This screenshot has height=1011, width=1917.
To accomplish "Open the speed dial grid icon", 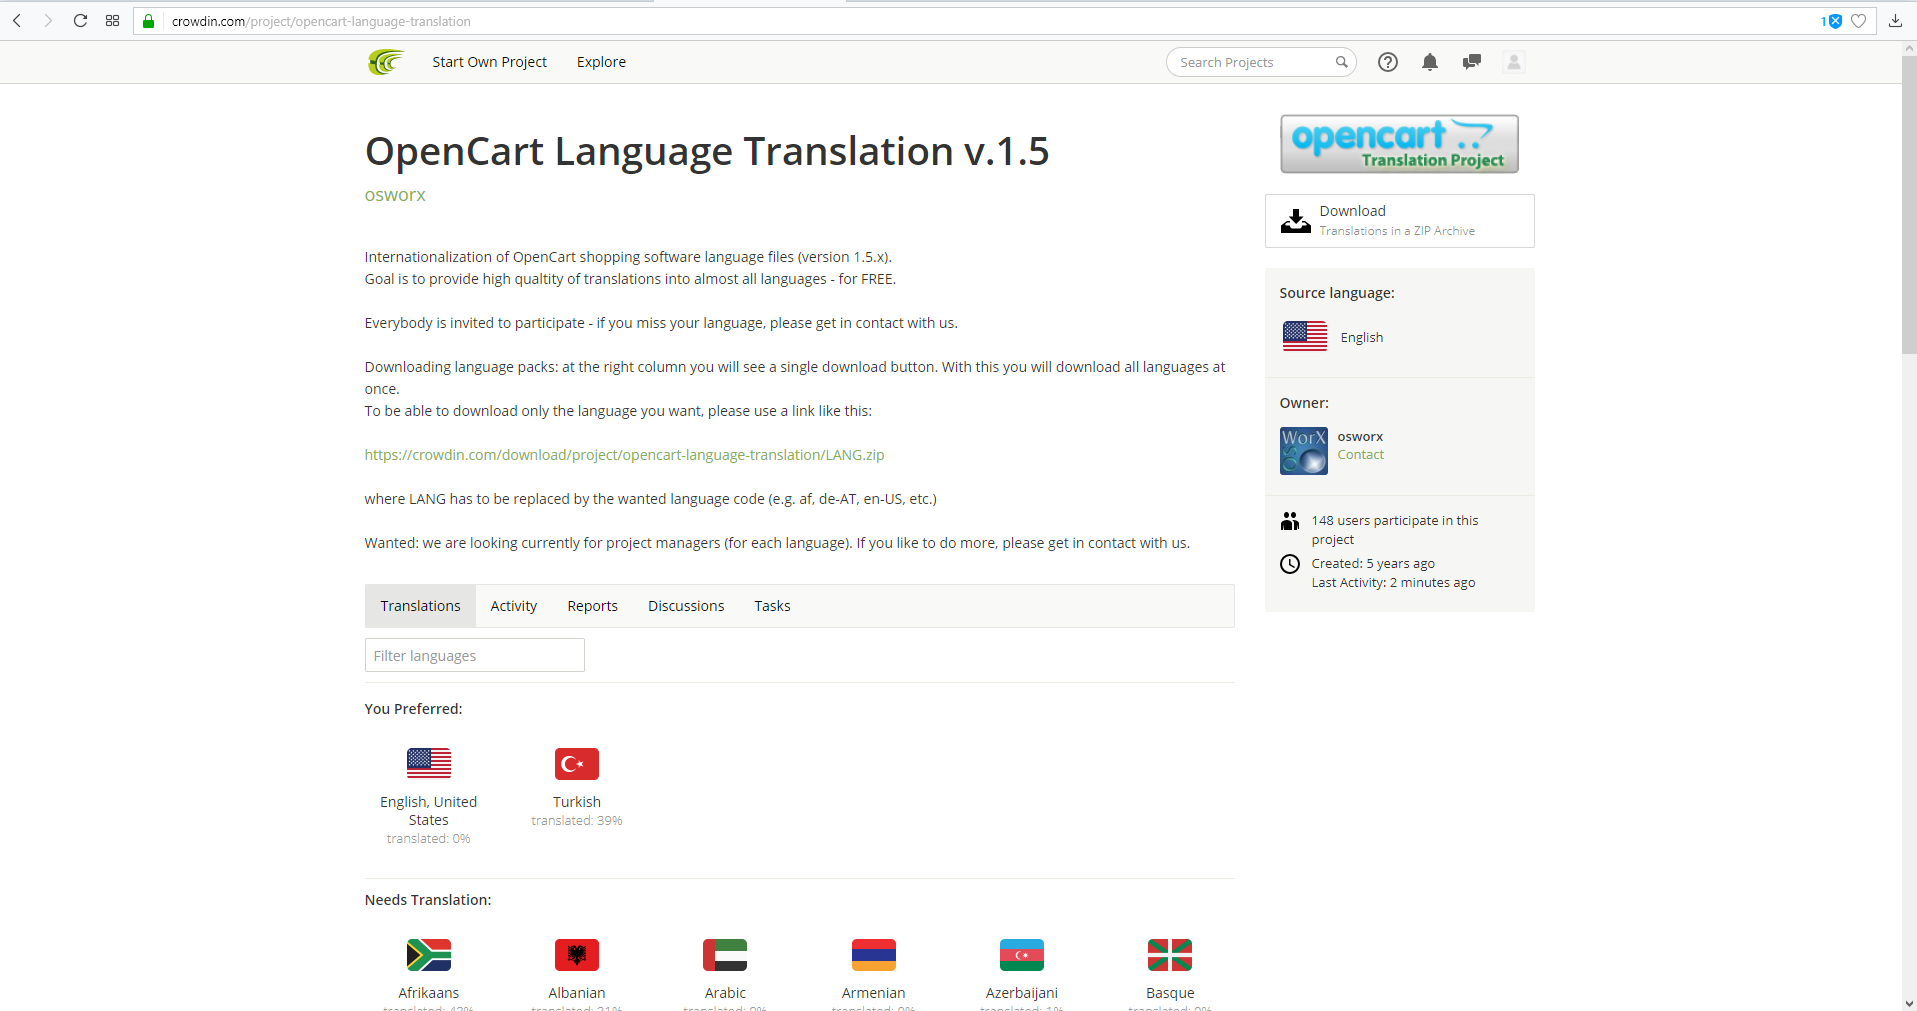I will pyautogui.click(x=112, y=21).
